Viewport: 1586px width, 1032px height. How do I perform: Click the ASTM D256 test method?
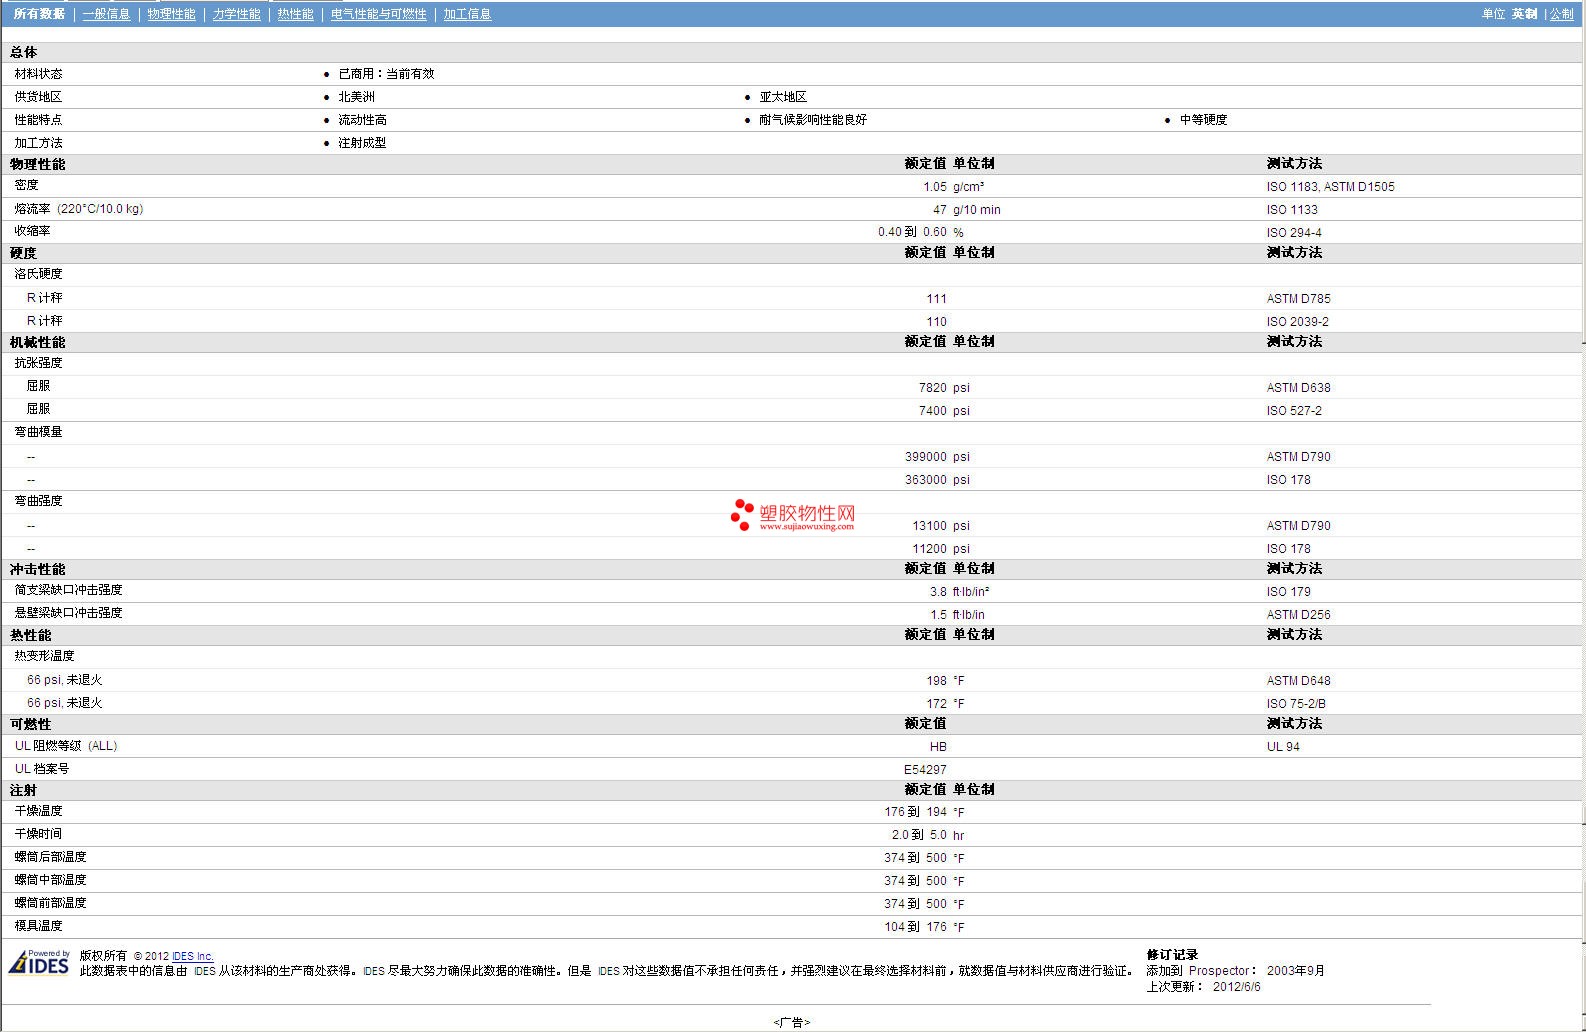(1298, 615)
